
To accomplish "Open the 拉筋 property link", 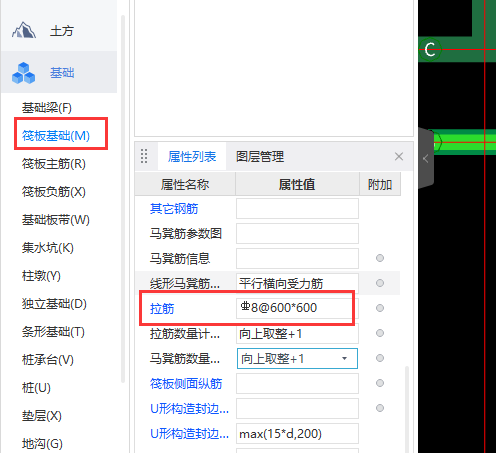I will pyautogui.click(x=162, y=308).
